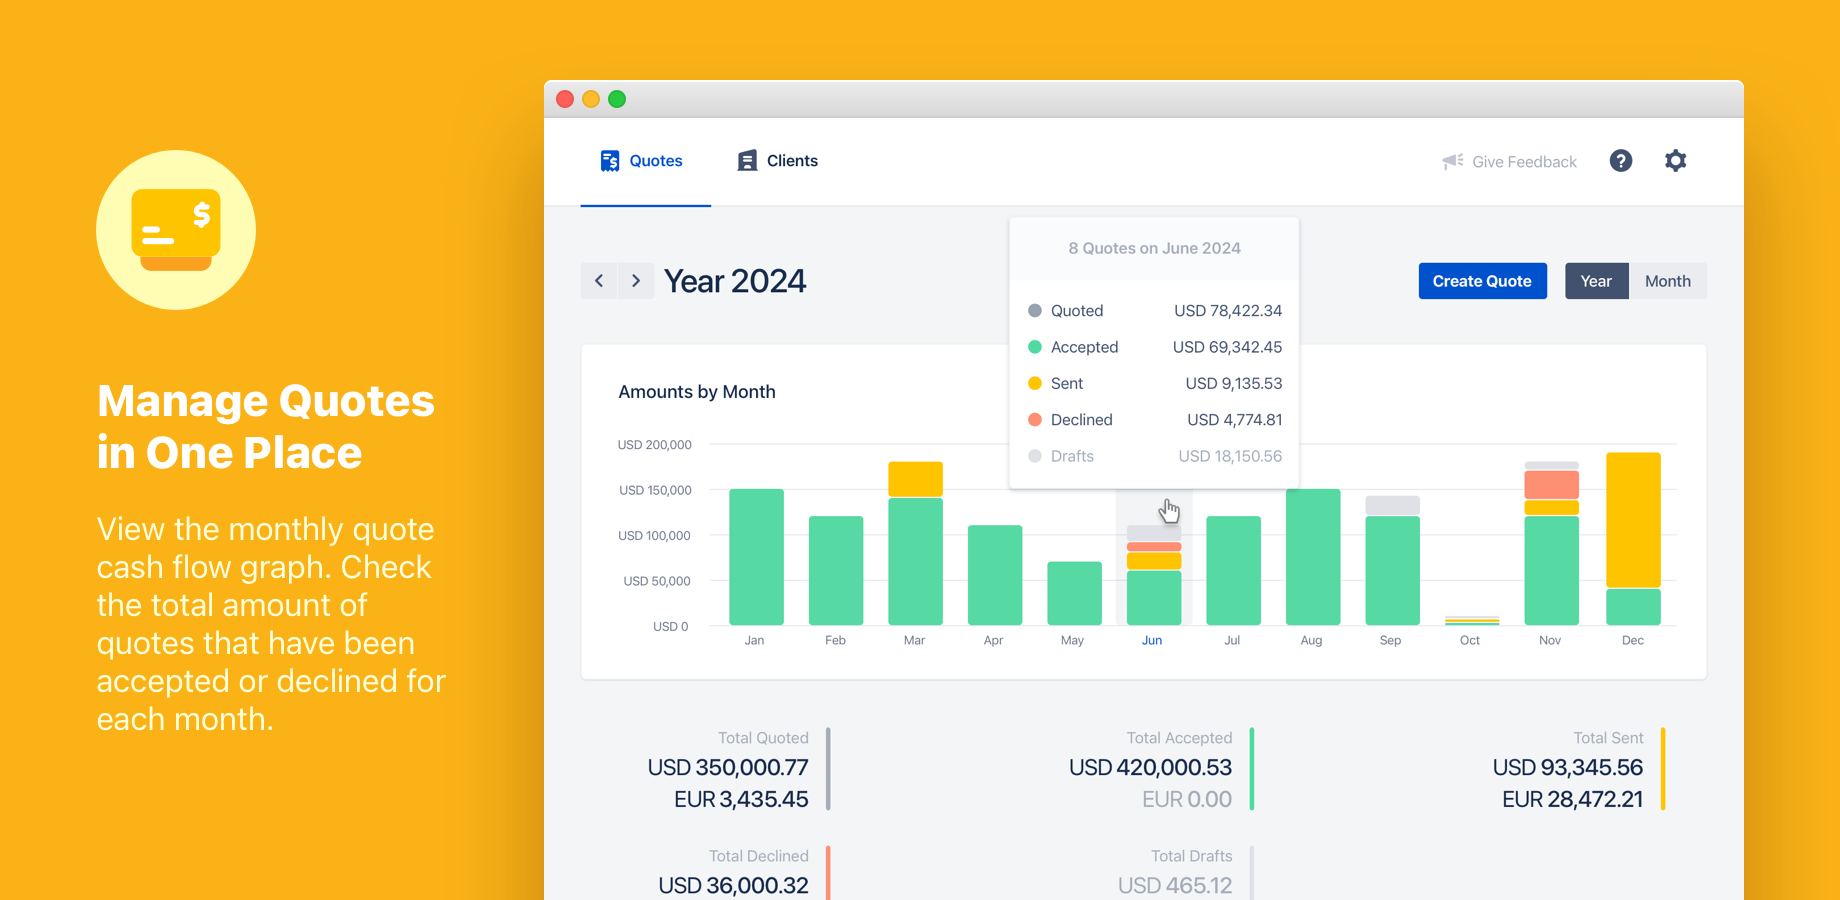1840x900 pixels.
Task: Click the 'USD 4,774.81' Declined value
Action: click(1235, 420)
